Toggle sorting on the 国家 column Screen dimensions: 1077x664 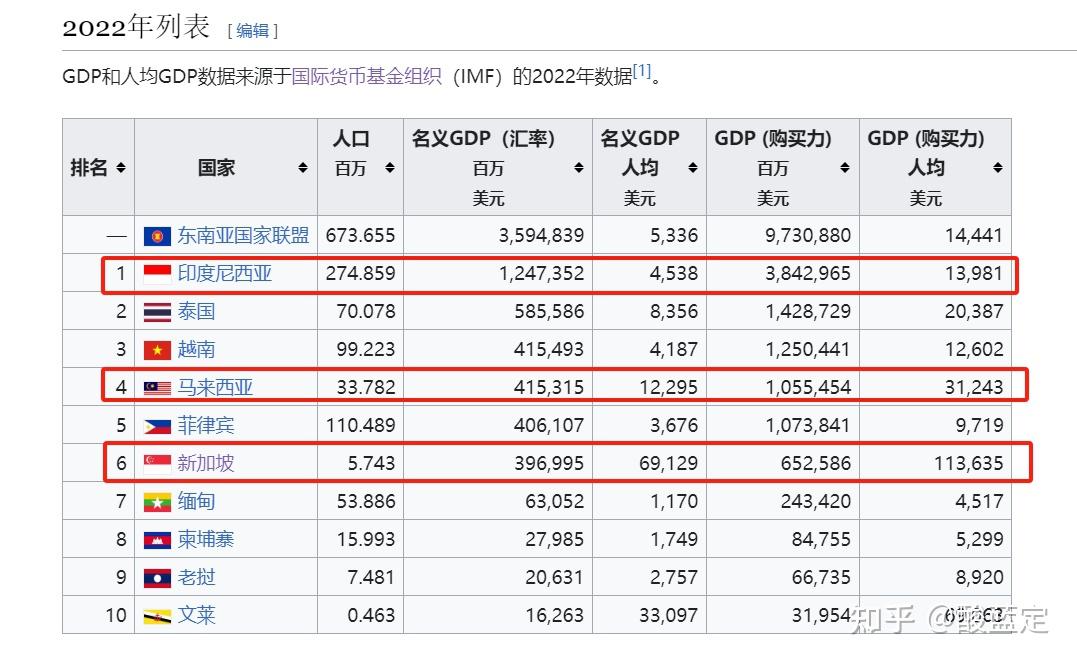303,168
